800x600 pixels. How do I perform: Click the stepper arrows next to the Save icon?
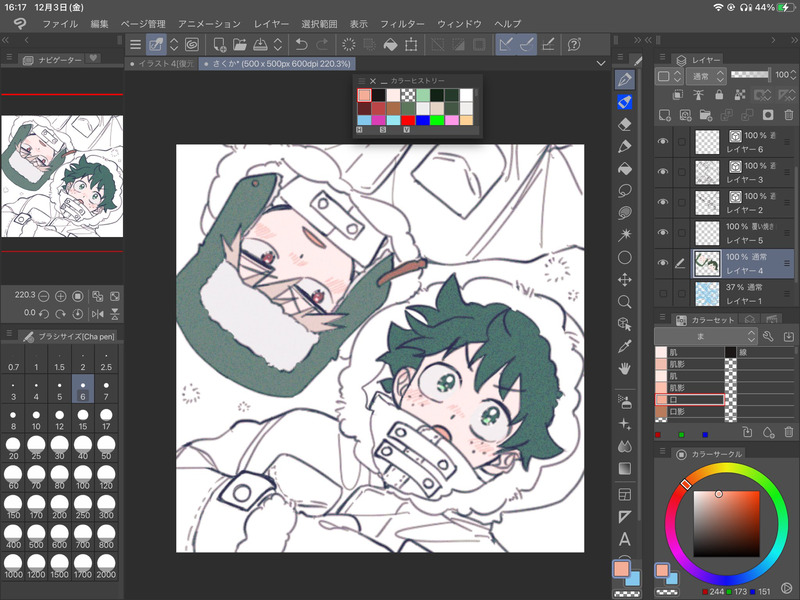click(278, 45)
